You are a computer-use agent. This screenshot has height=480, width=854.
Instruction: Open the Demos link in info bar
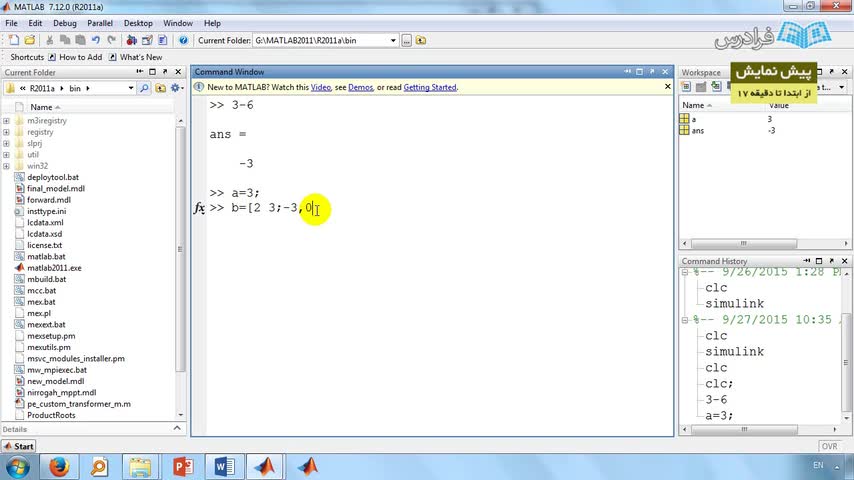[361, 87]
